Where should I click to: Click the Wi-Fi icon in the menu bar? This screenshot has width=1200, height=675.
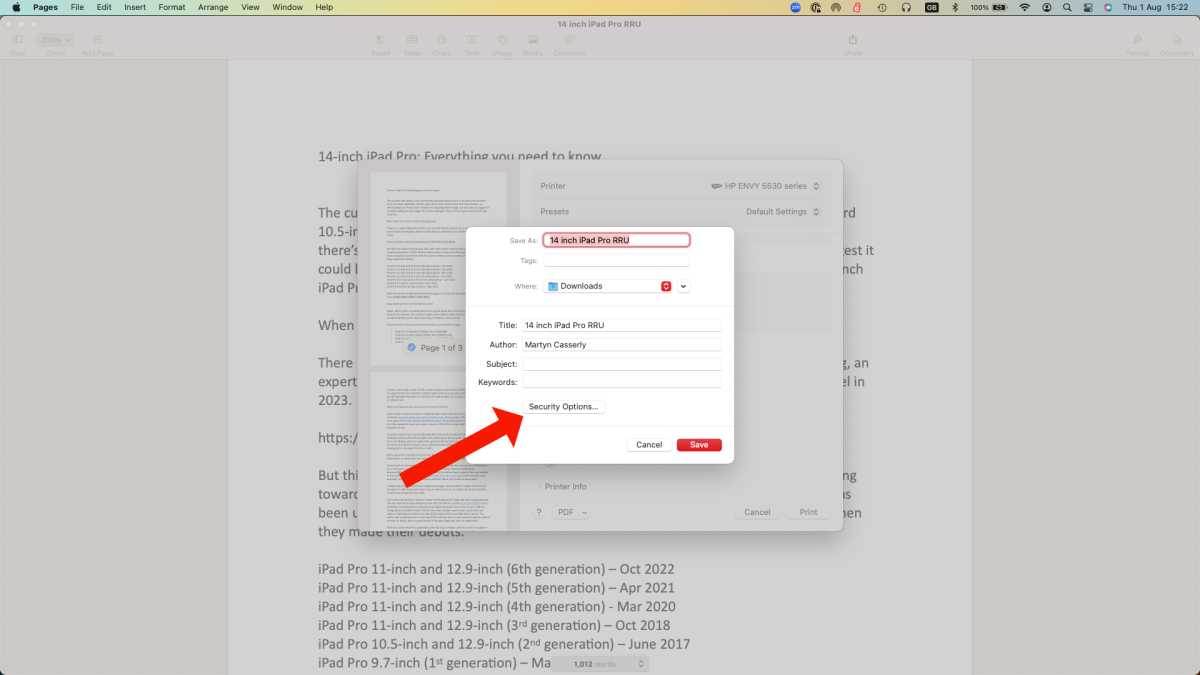pyautogui.click(x=1024, y=7)
